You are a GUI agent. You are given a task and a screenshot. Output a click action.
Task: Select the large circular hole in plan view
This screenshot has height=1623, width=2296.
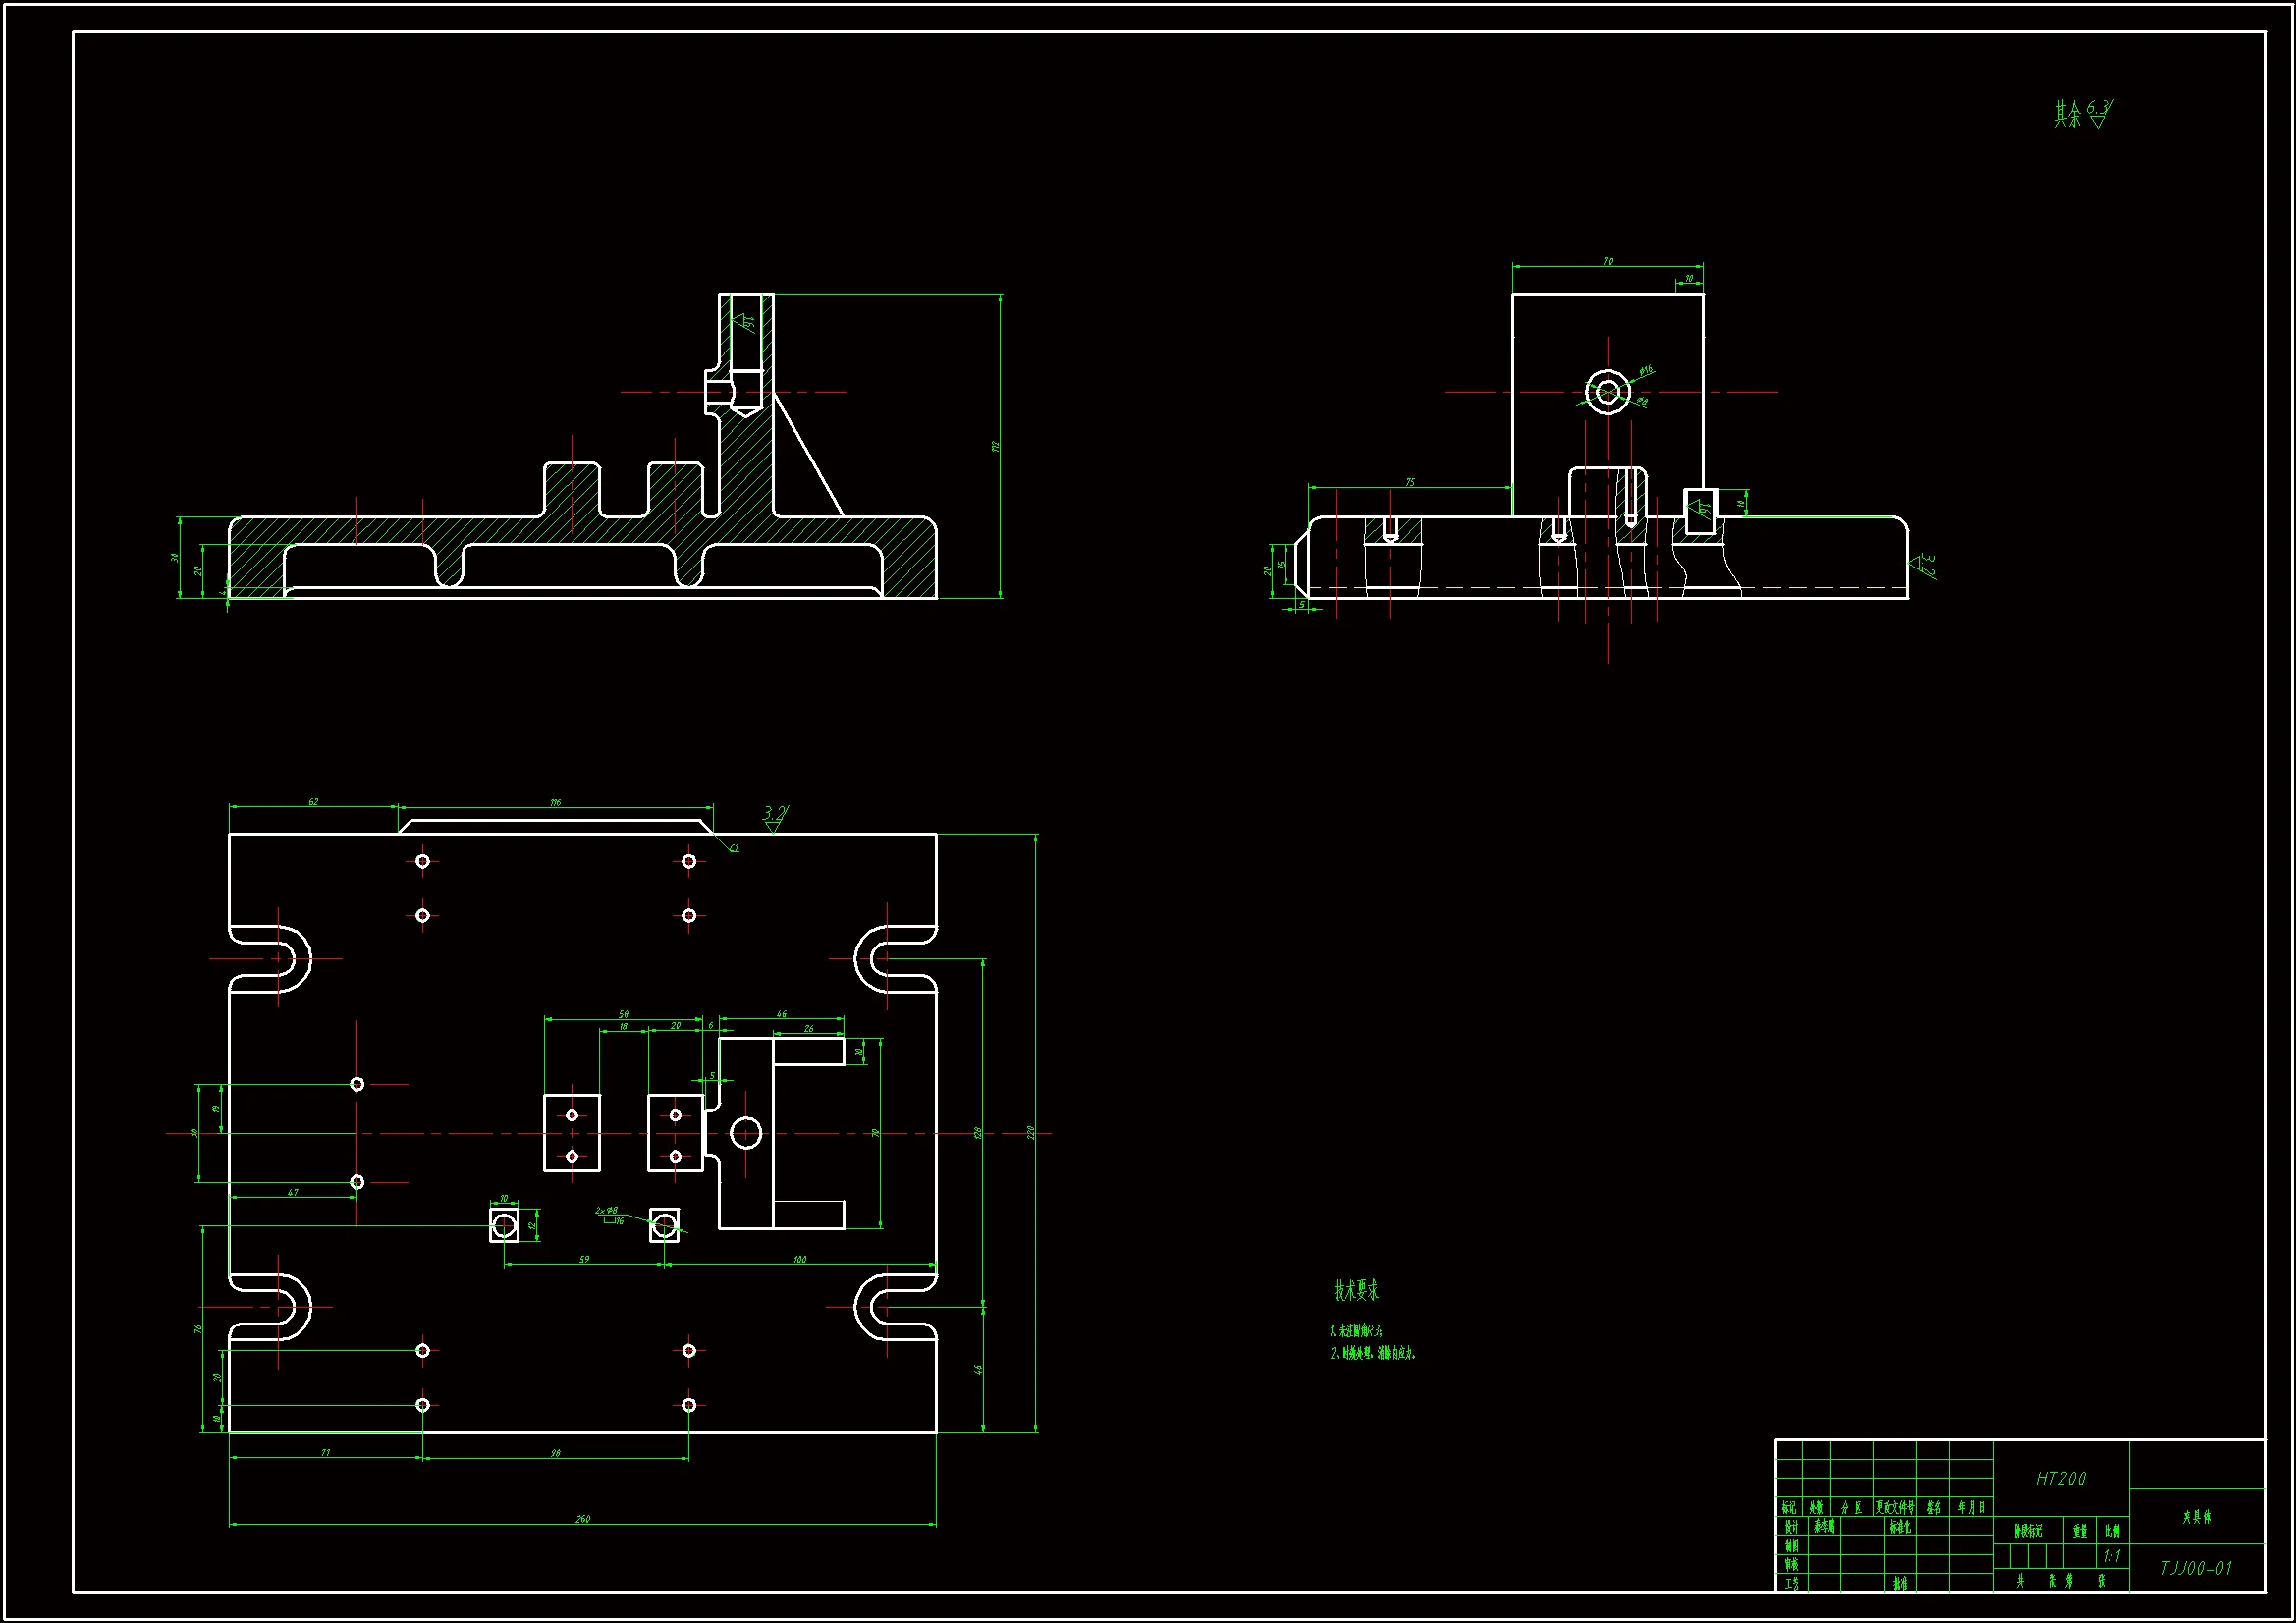[746, 1133]
